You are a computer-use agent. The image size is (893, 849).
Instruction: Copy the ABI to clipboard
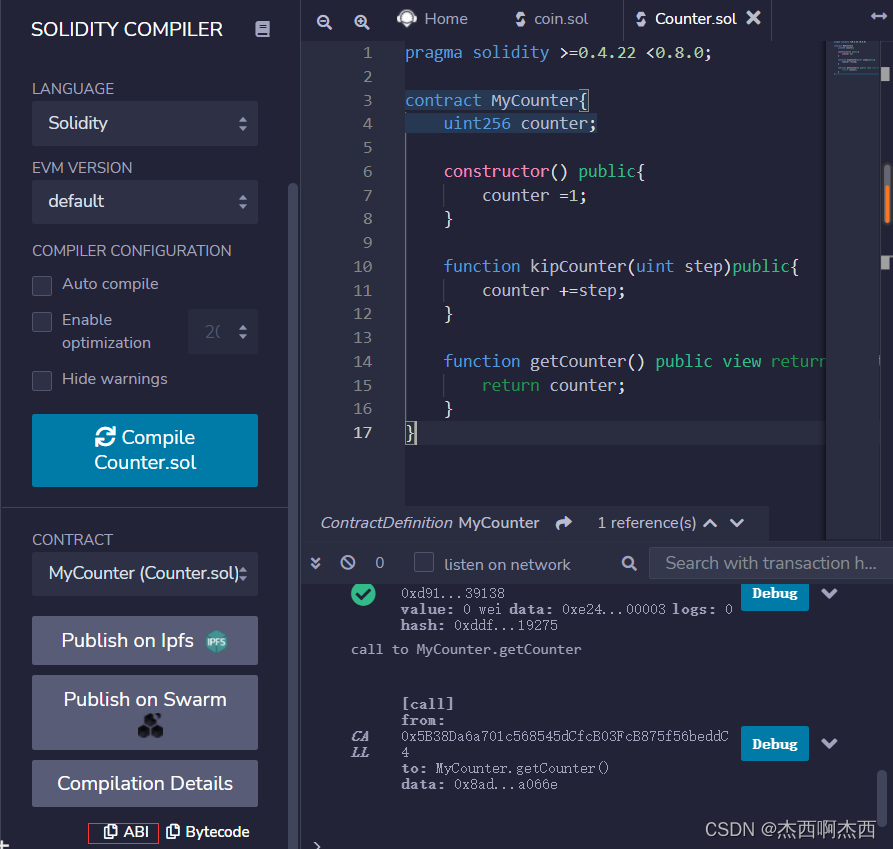coord(124,832)
